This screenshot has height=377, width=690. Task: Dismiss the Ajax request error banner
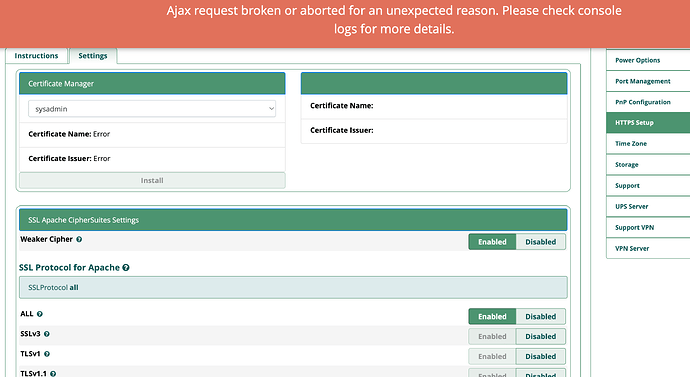pyautogui.click(x=345, y=24)
